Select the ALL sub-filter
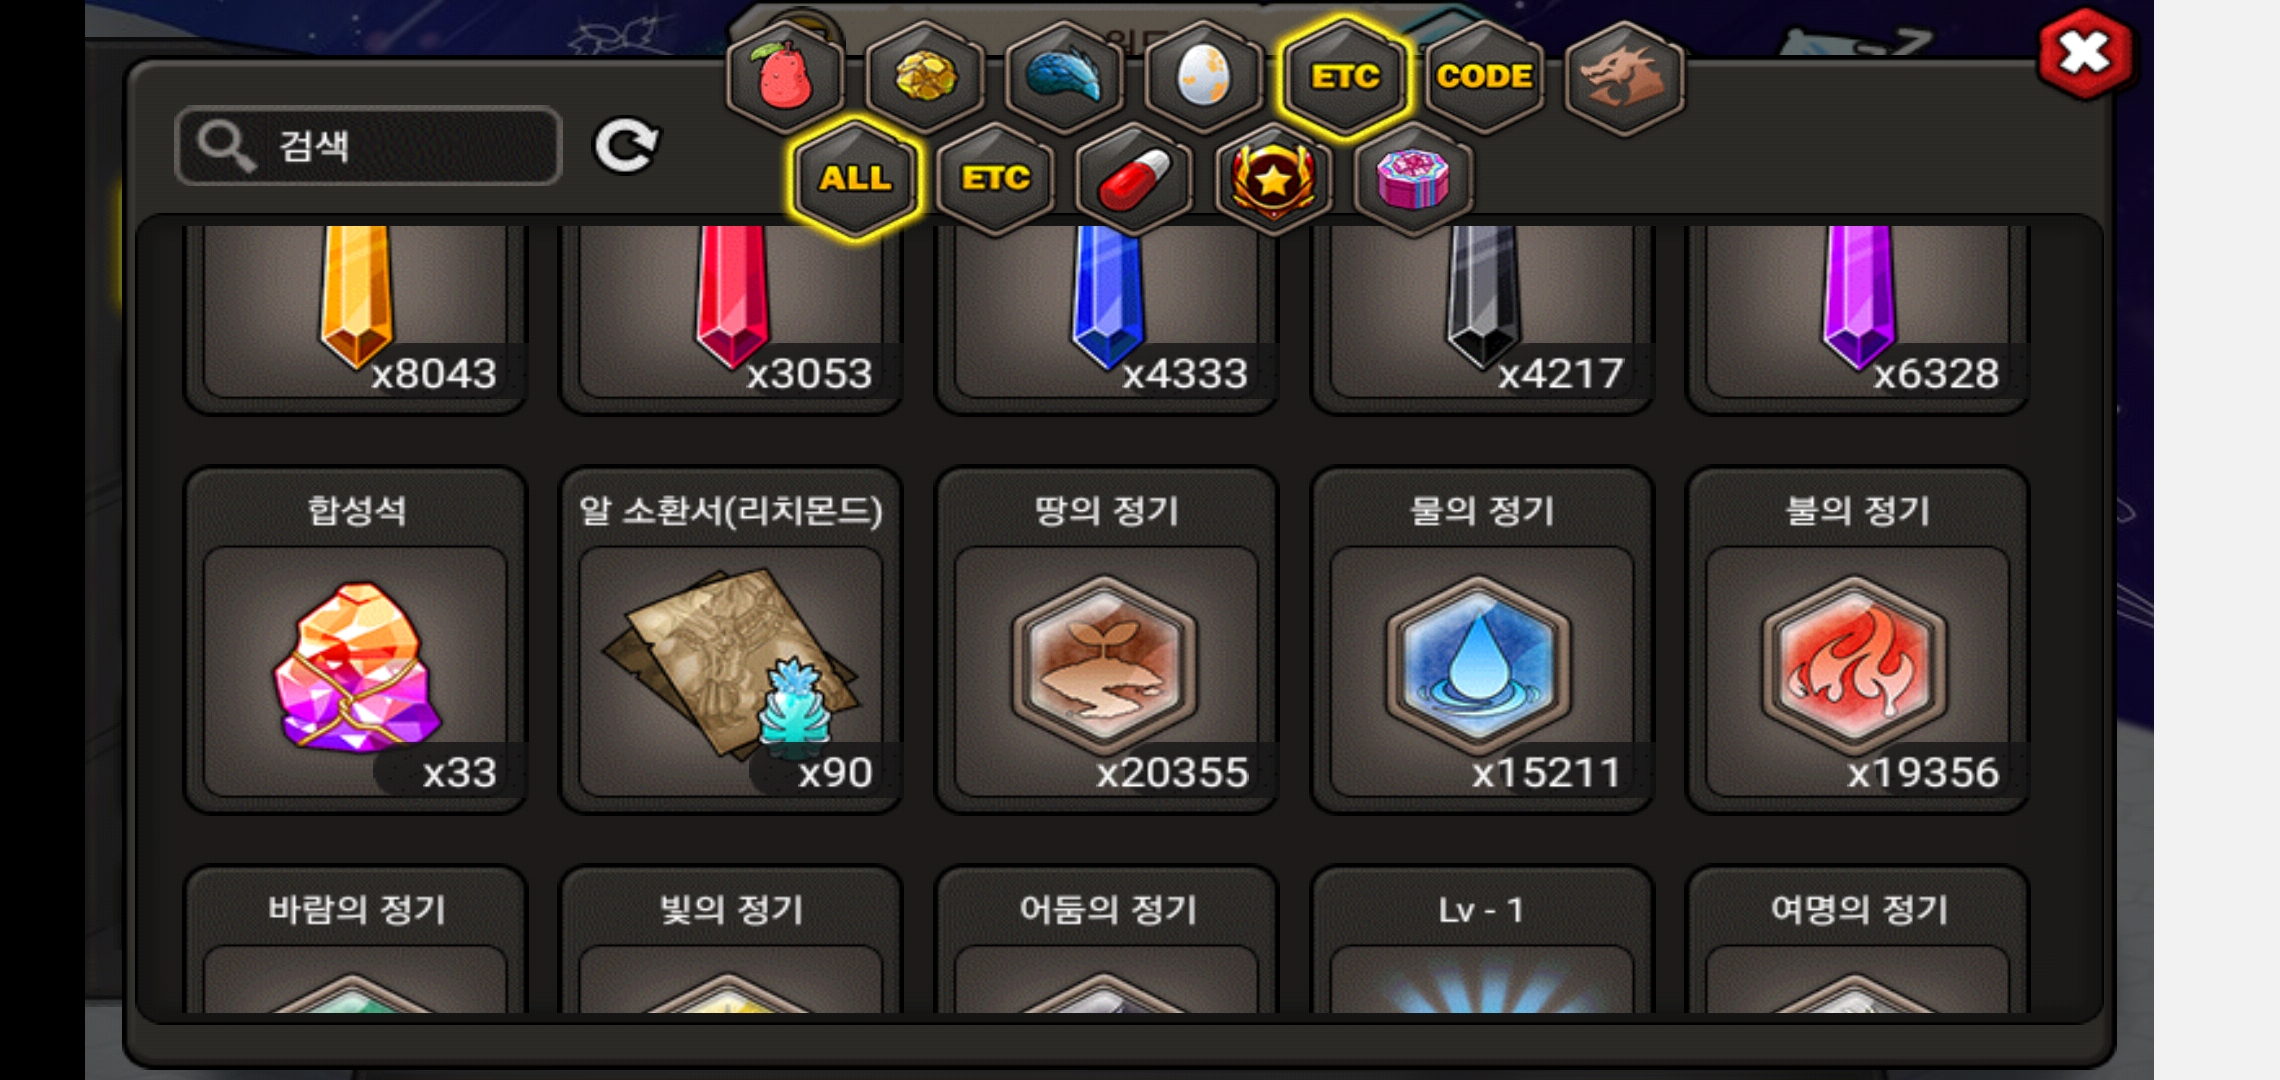 point(855,179)
